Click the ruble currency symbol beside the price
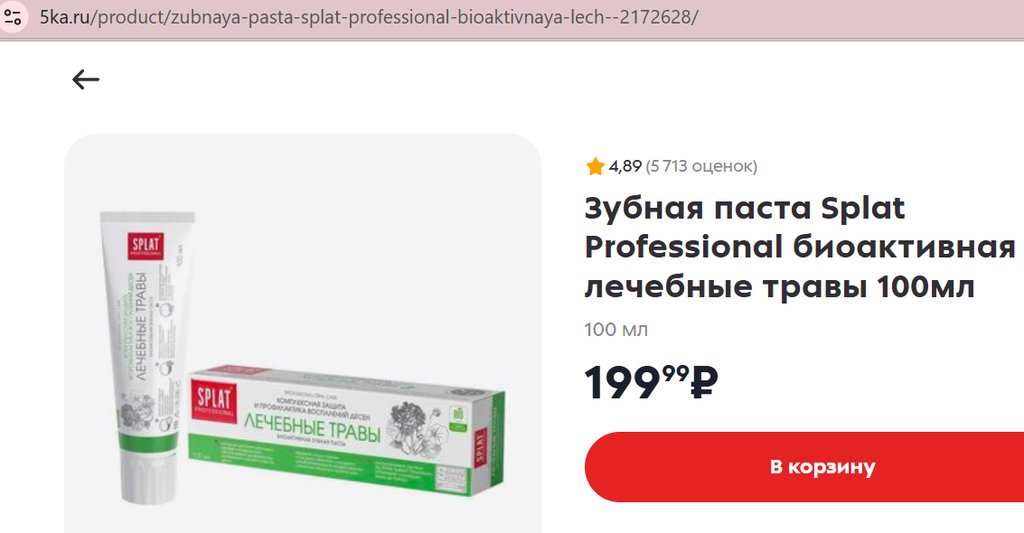Viewport: 1024px width, 533px height. (704, 383)
